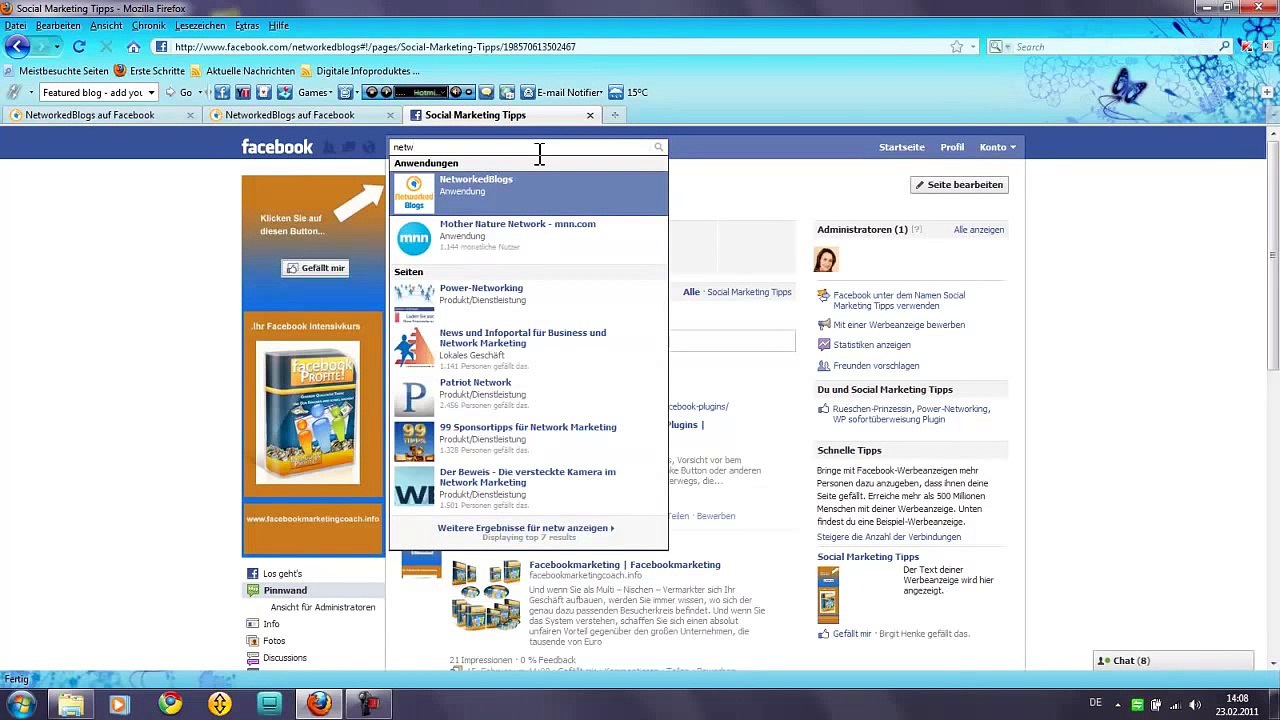Open Meistbesuchte Seiten bookmark
The image size is (1280, 720).
pos(55,71)
